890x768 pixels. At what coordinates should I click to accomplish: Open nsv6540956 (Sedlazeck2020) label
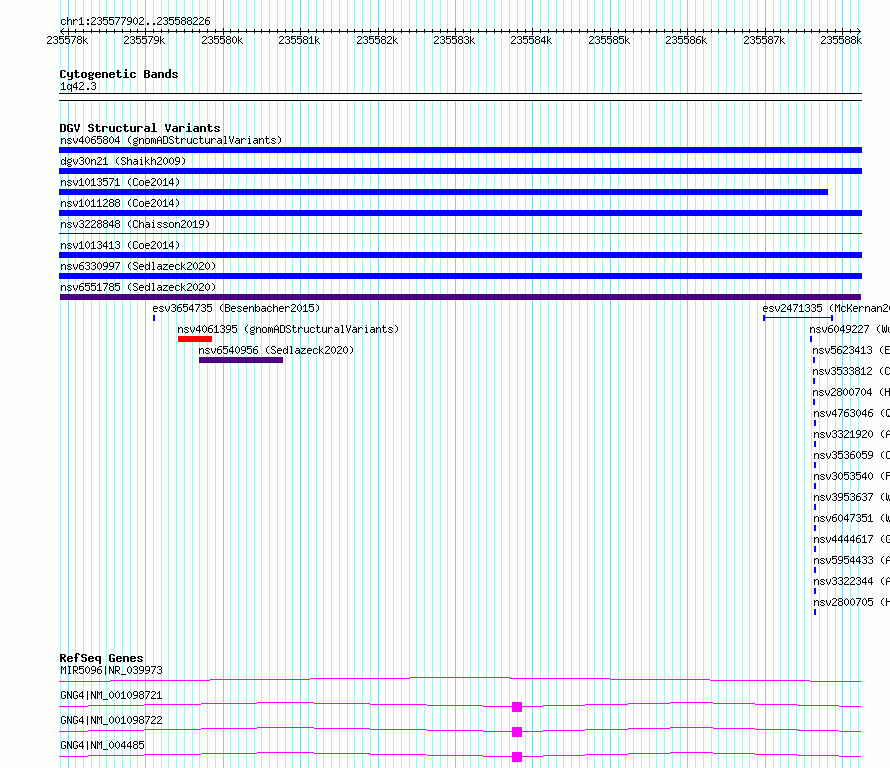(x=276, y=350)
